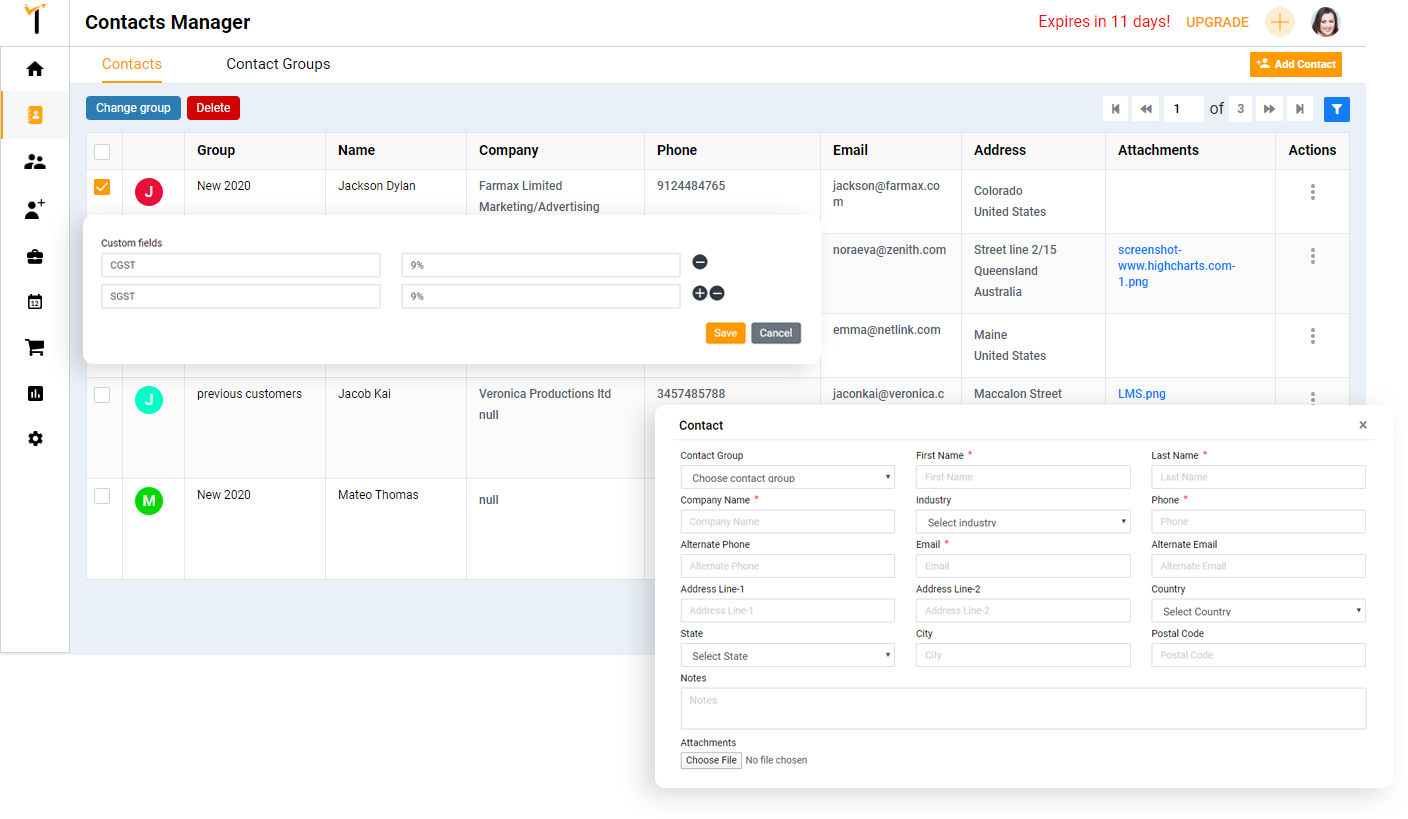Cancel the custom fields popup
The width and height of the screenshot is (1408, 819).
tap(776, 333)
